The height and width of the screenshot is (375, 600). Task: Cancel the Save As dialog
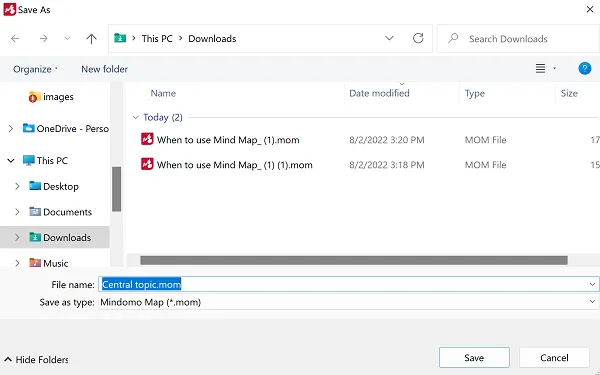coord(554,358)
